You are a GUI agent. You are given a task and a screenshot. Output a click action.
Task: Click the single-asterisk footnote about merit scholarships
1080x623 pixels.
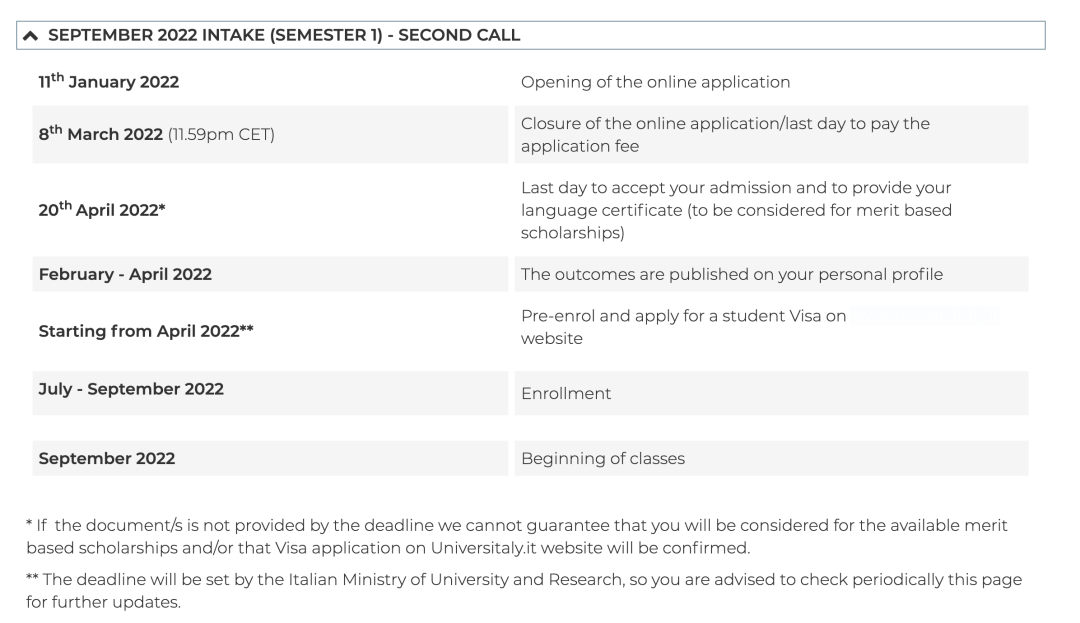[x=516, y=535]
